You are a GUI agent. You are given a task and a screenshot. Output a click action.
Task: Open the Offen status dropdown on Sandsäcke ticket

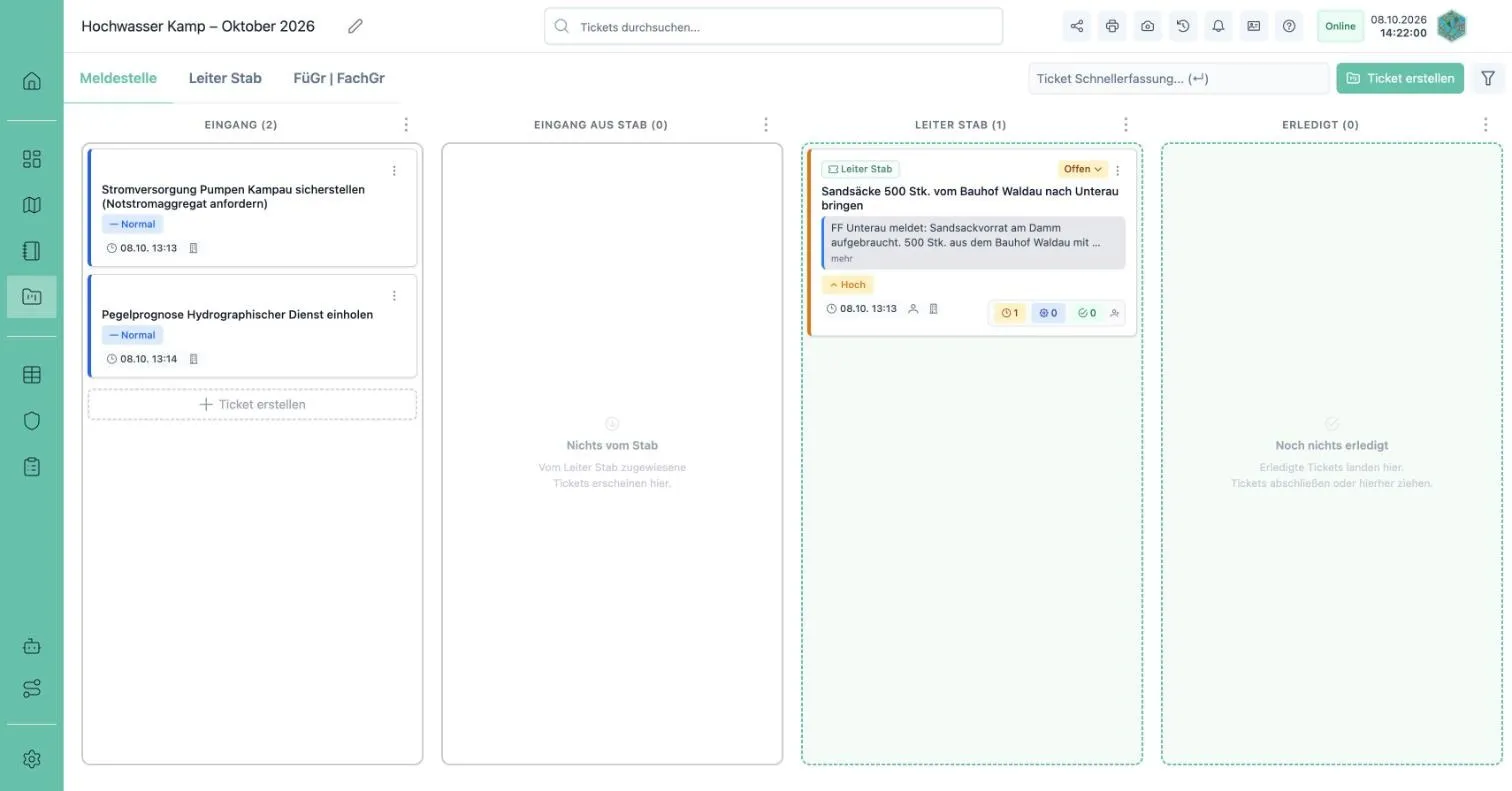coord(1083,169)
